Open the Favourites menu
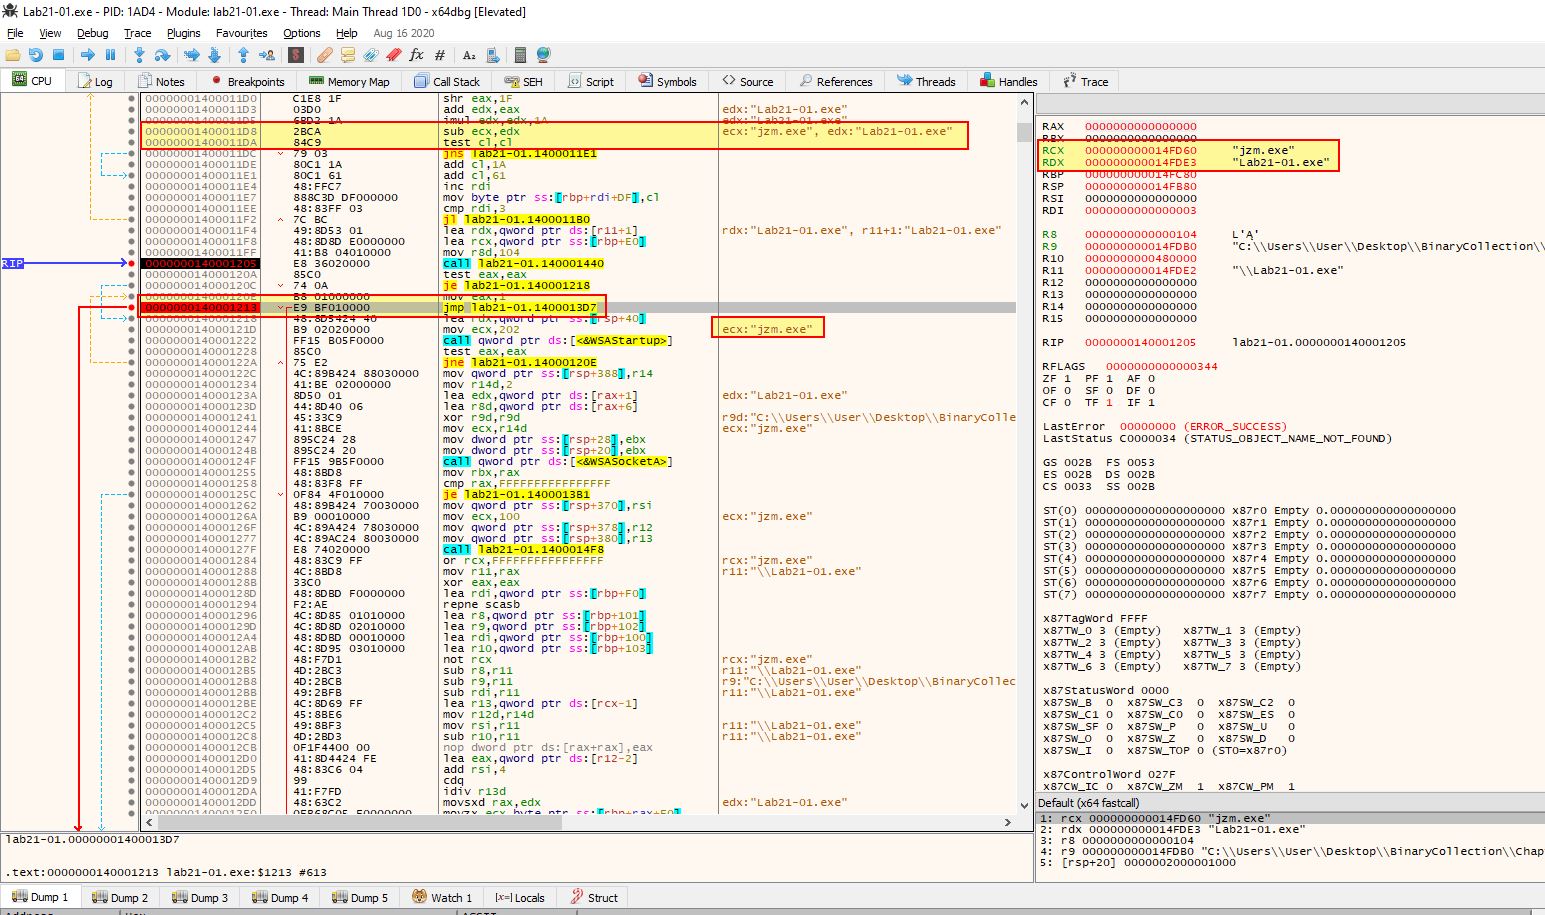The image size is (1545, 915). coord(241,33)
